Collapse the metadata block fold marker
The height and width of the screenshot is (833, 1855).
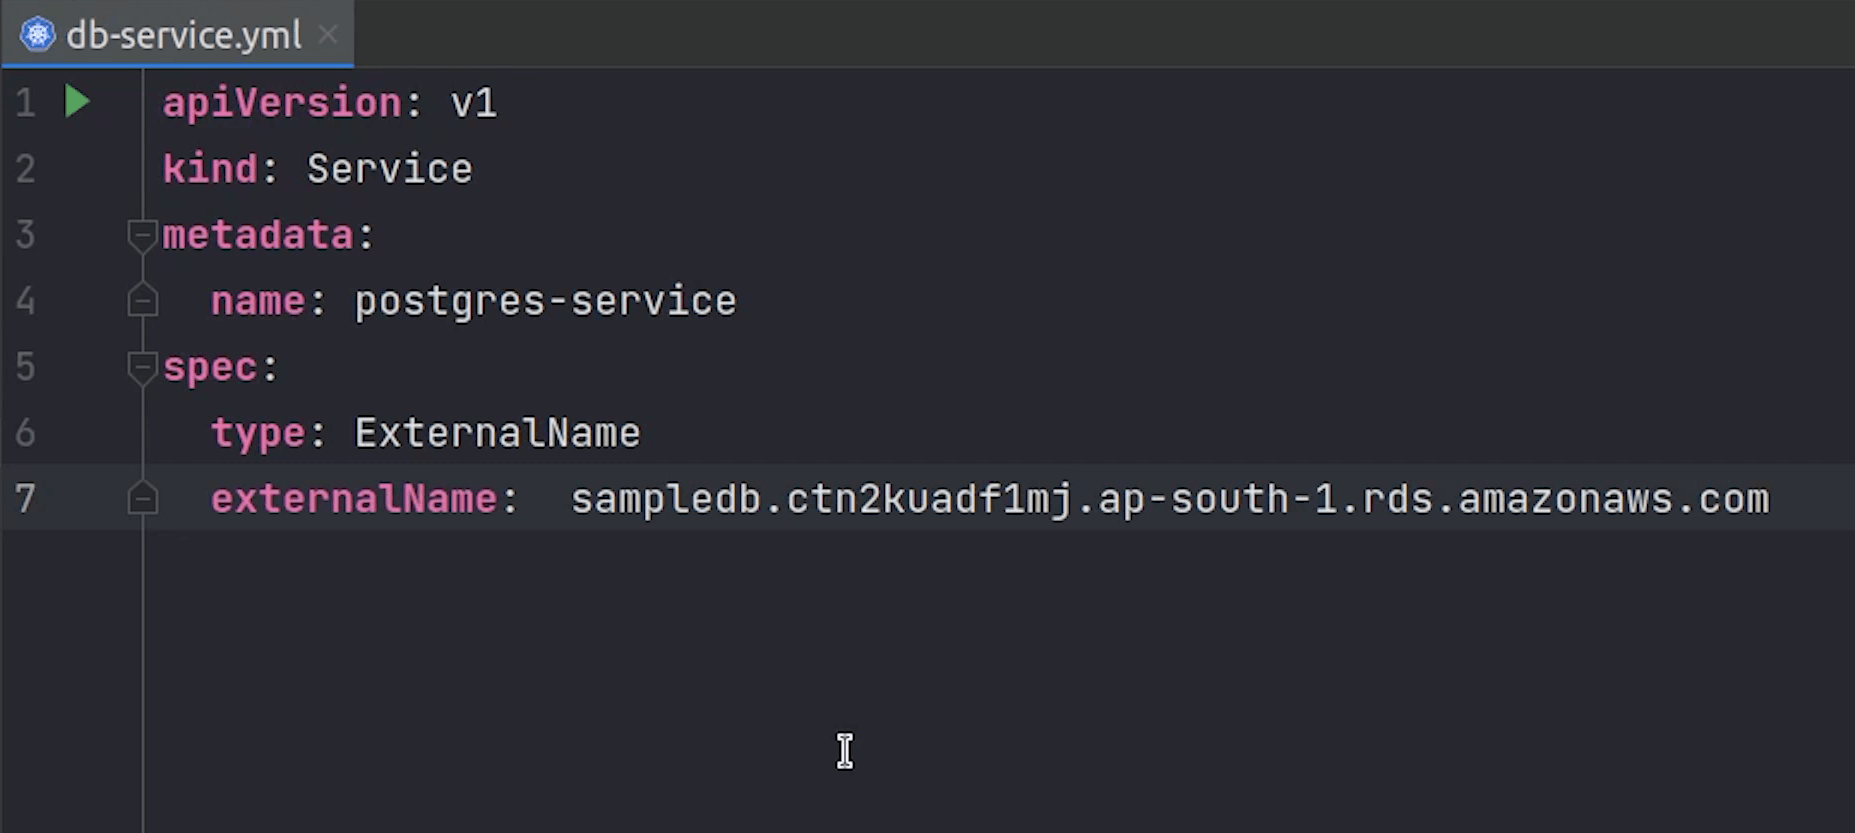[x=142, y=235]
